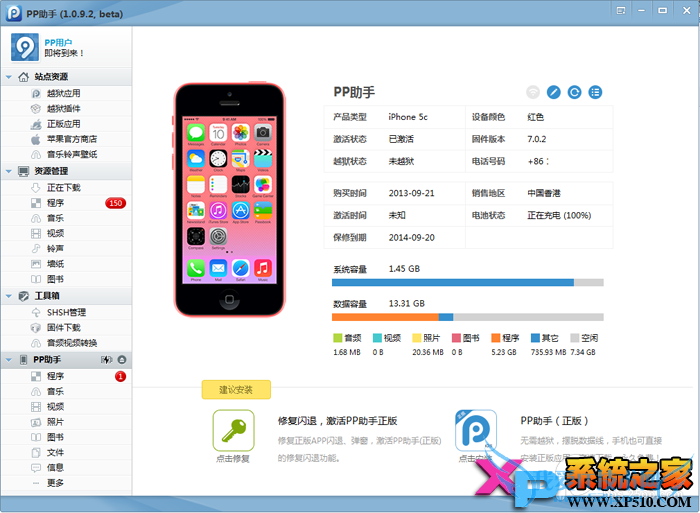Click the 购买时间 value 2013-09-21
This screenshot has width=700, height=513.
pyautogui.click(x=412, y=193)
